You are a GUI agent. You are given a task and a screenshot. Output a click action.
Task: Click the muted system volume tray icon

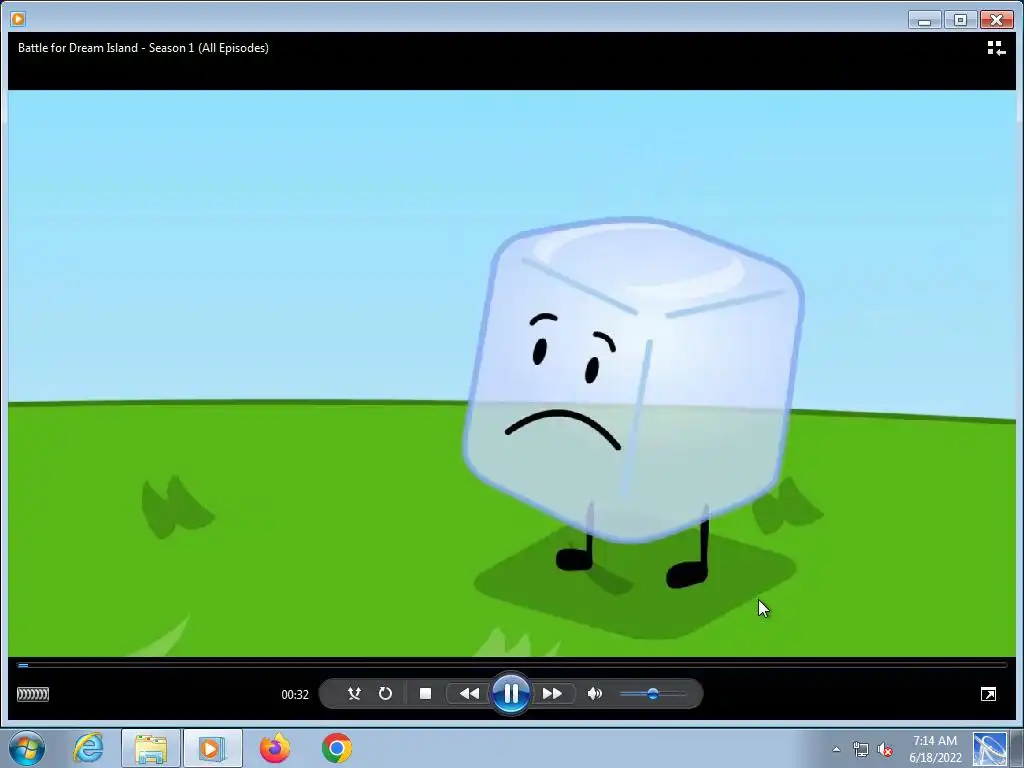click(886, 749)
